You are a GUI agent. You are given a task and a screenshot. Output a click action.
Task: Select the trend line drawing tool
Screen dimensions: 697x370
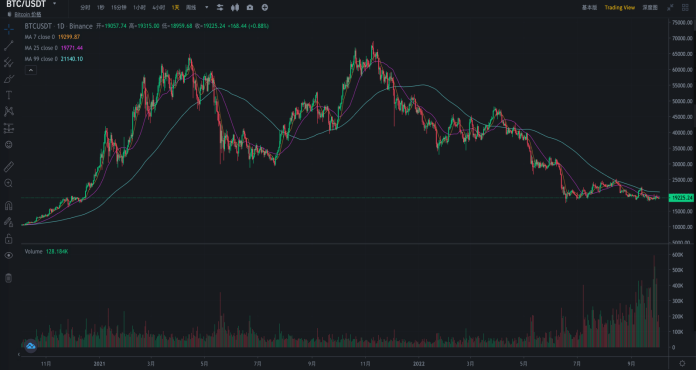pyautogui.click(x=8, y=46)
